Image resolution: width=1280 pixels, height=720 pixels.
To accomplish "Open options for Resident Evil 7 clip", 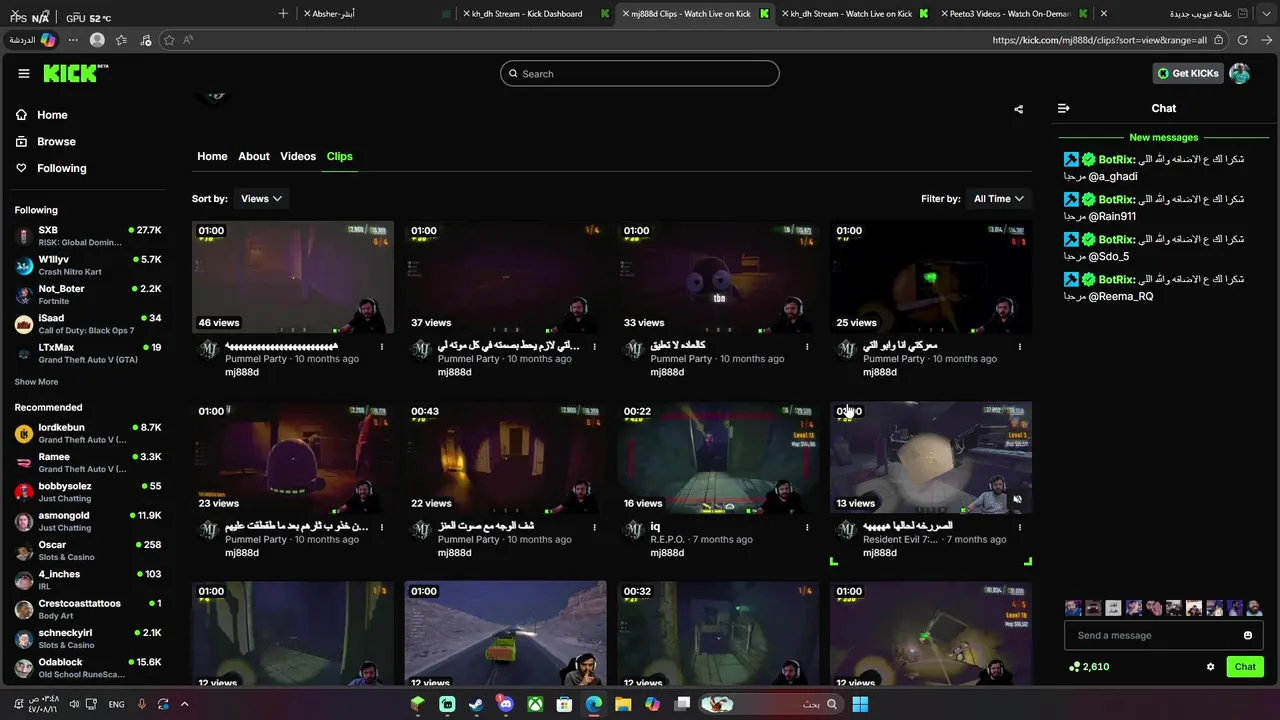I will 1020,527.
